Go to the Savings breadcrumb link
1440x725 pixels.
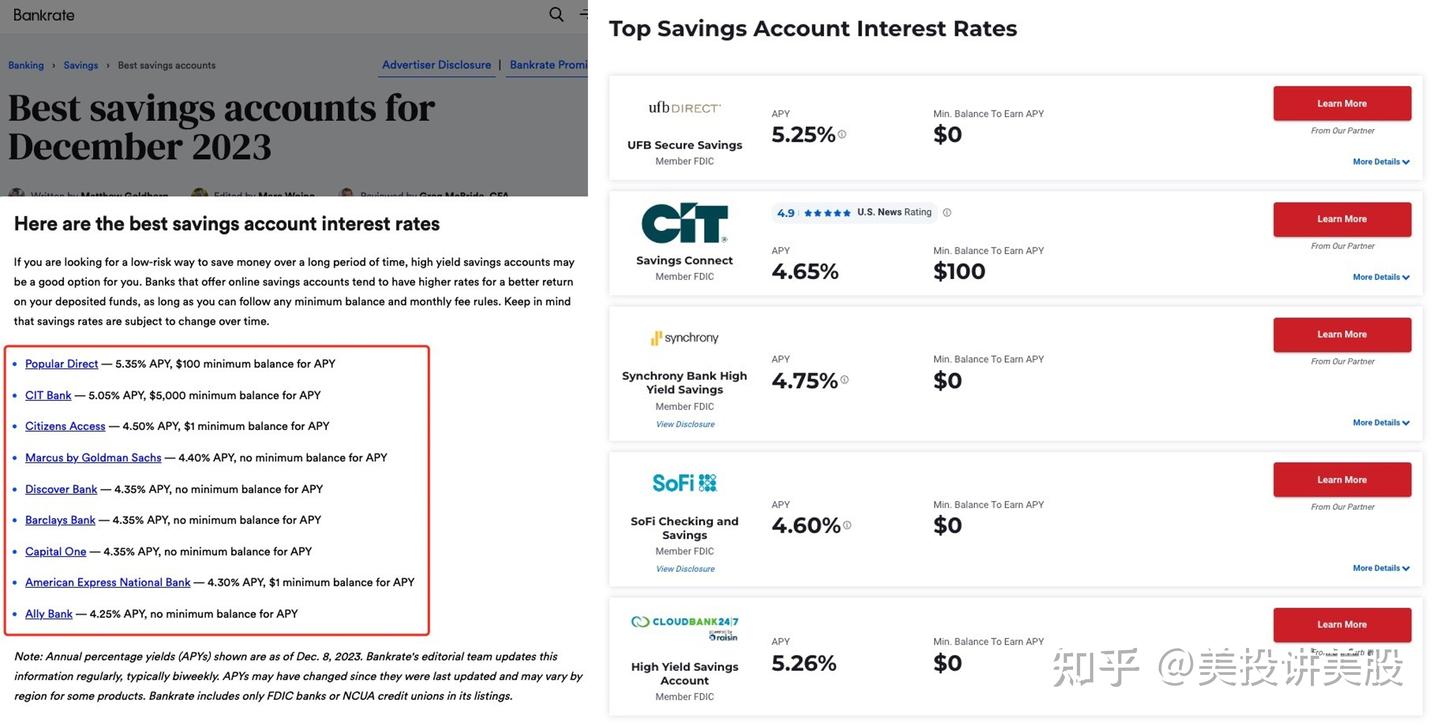coord(81,66)
